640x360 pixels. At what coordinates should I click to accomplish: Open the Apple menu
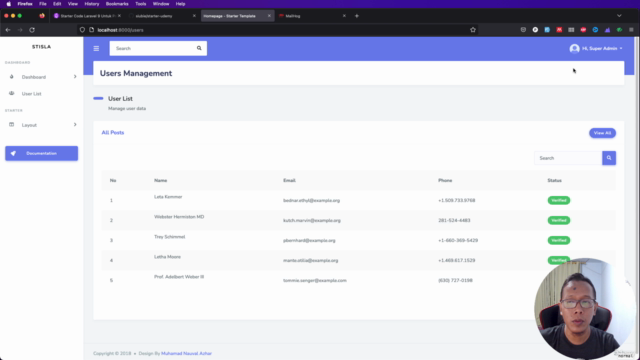pos(9,4)
